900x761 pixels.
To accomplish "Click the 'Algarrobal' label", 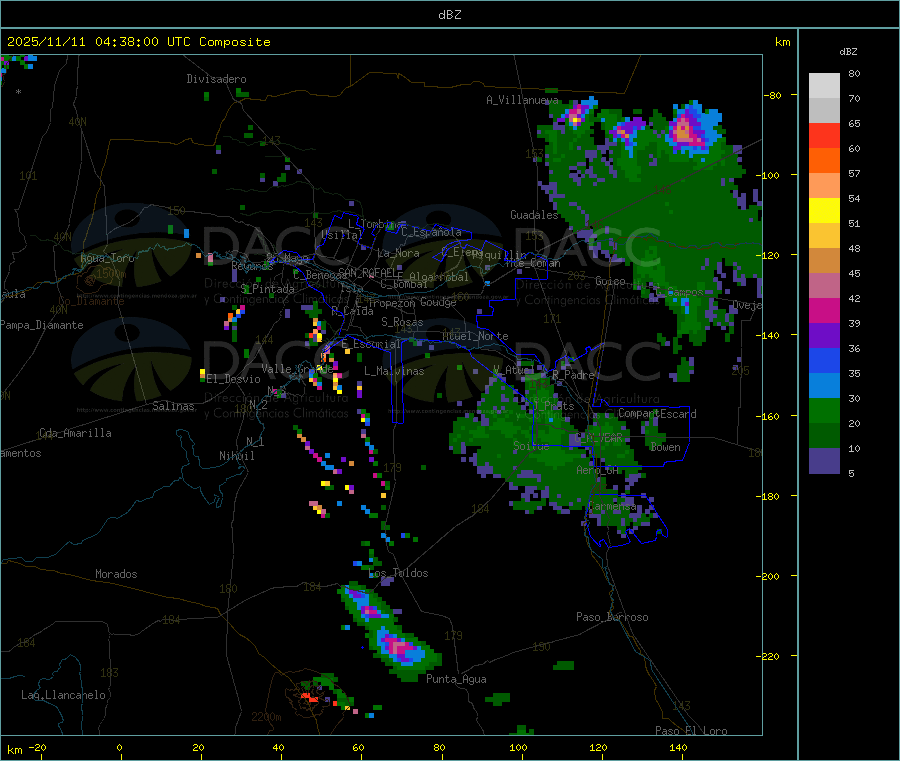I will (x=439, y=277).
